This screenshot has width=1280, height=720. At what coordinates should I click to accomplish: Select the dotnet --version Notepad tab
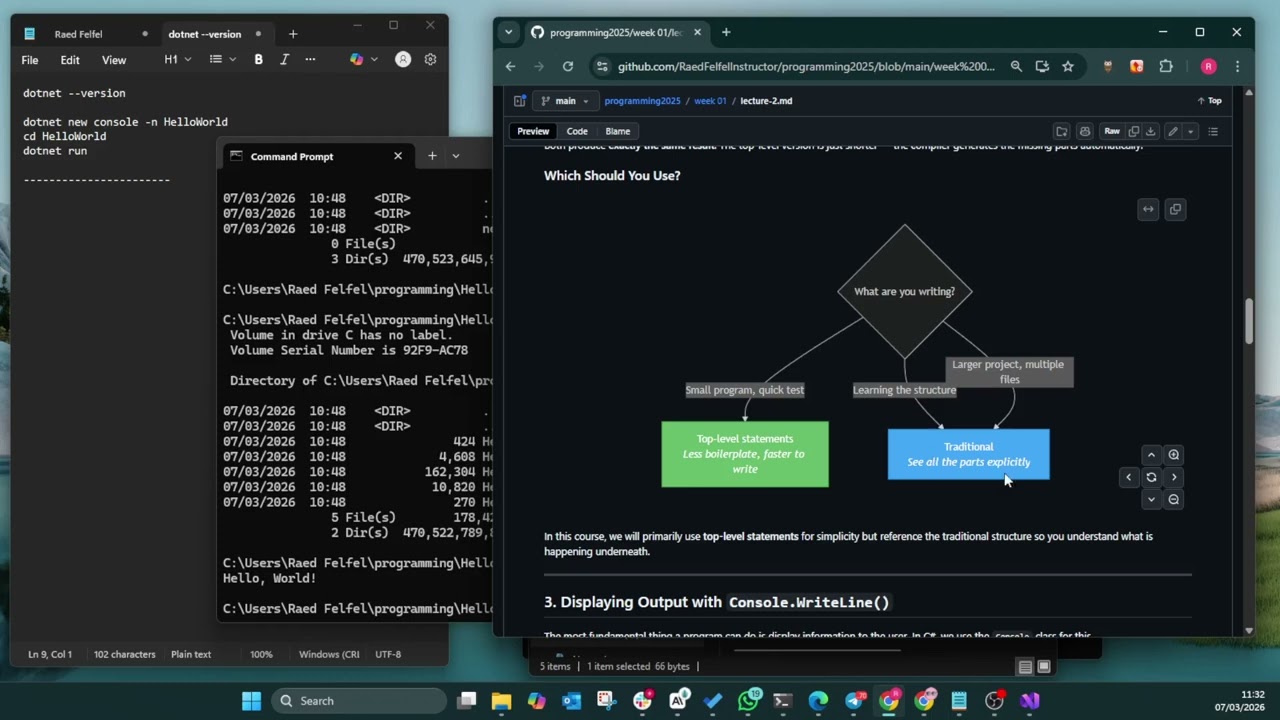tap(205, 34)
